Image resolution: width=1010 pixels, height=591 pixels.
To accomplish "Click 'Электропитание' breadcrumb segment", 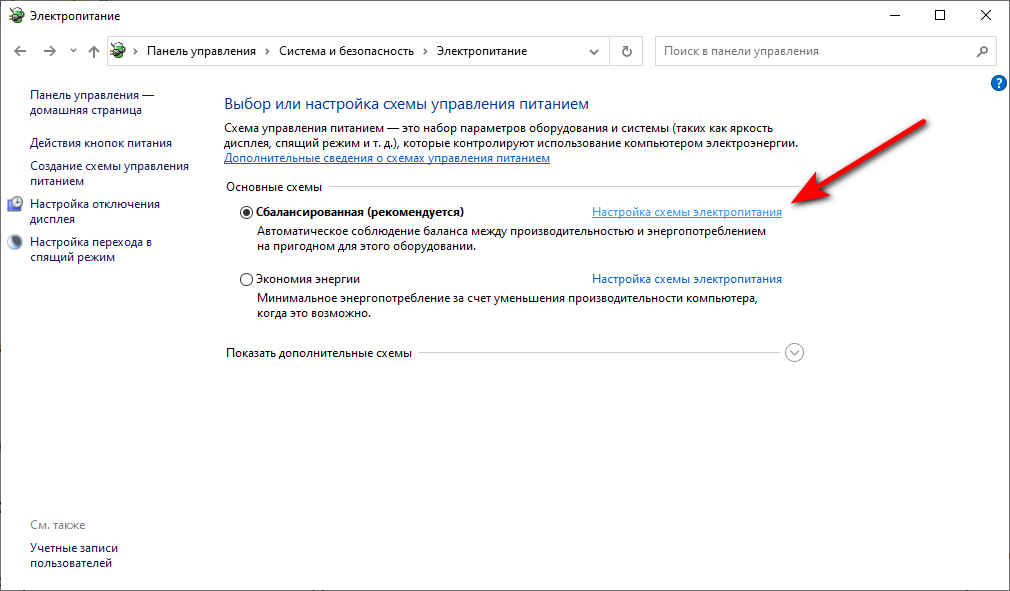I will pyautogui.click(x=482, y=51).
